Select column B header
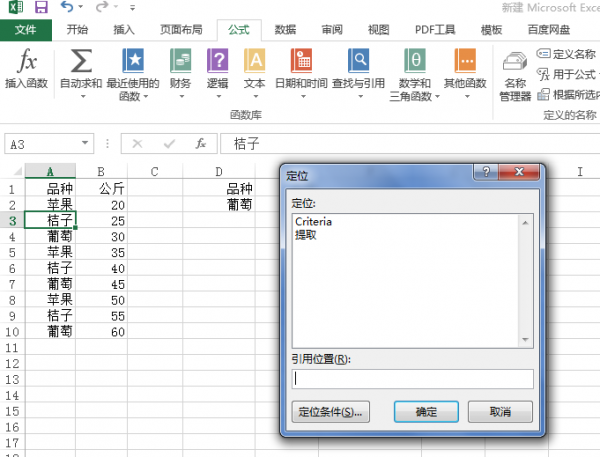Viewport: 600px width, 457px height. tap(101, 171)
